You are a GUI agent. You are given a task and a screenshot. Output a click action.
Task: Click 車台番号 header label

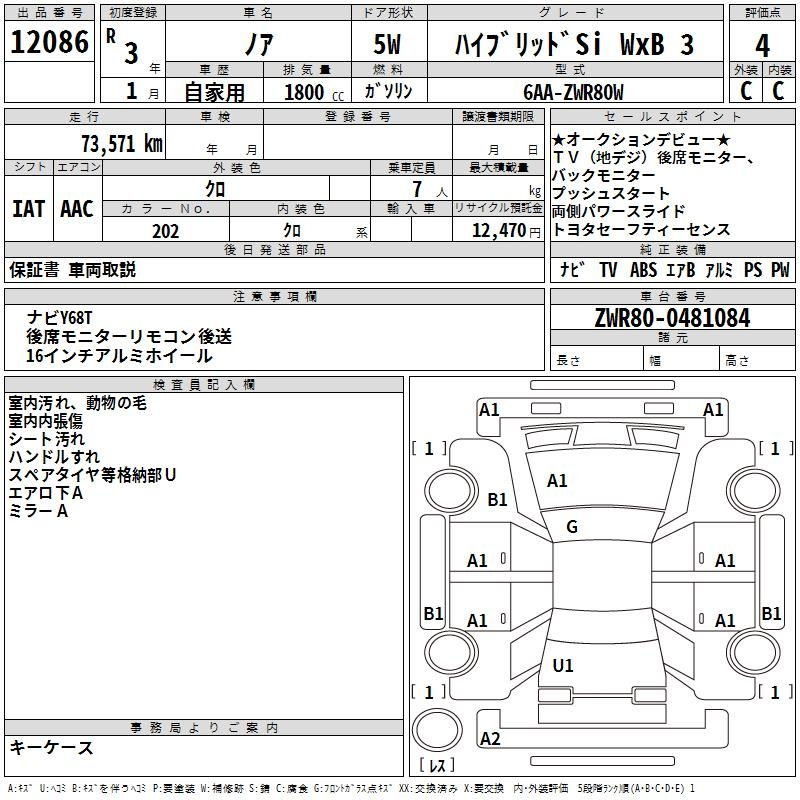pos(672,296)
